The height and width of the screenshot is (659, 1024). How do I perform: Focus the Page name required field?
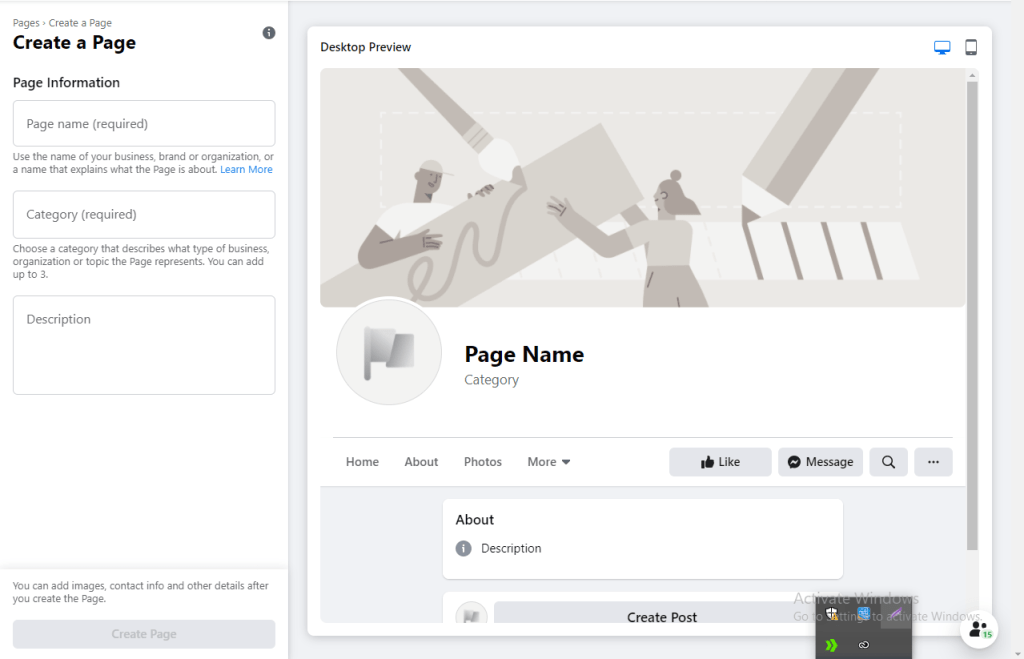pos(143,123)
